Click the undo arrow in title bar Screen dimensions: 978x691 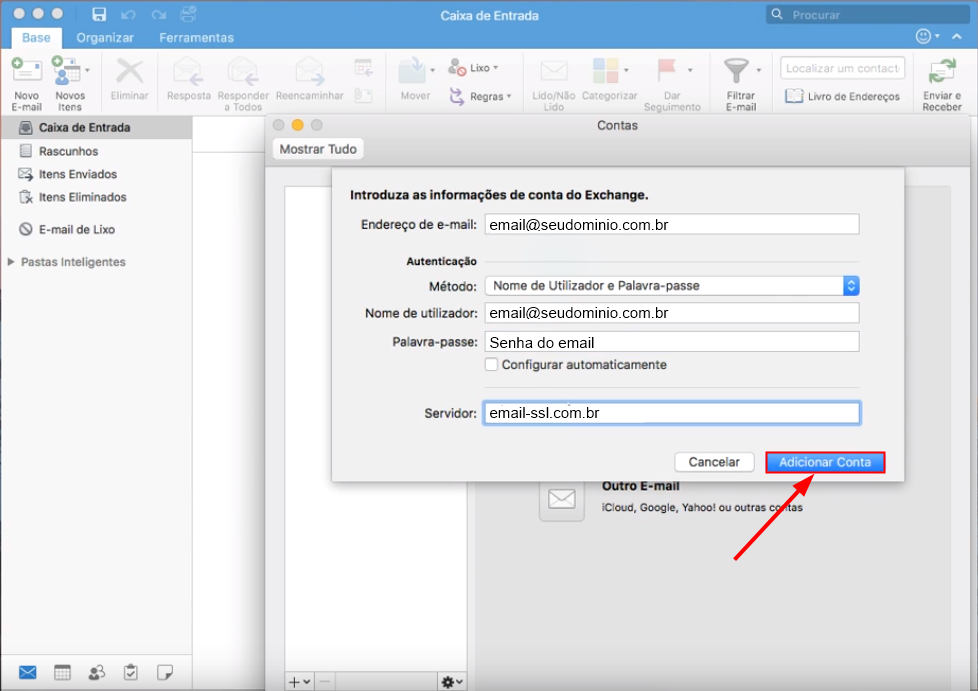pos(128,14)
